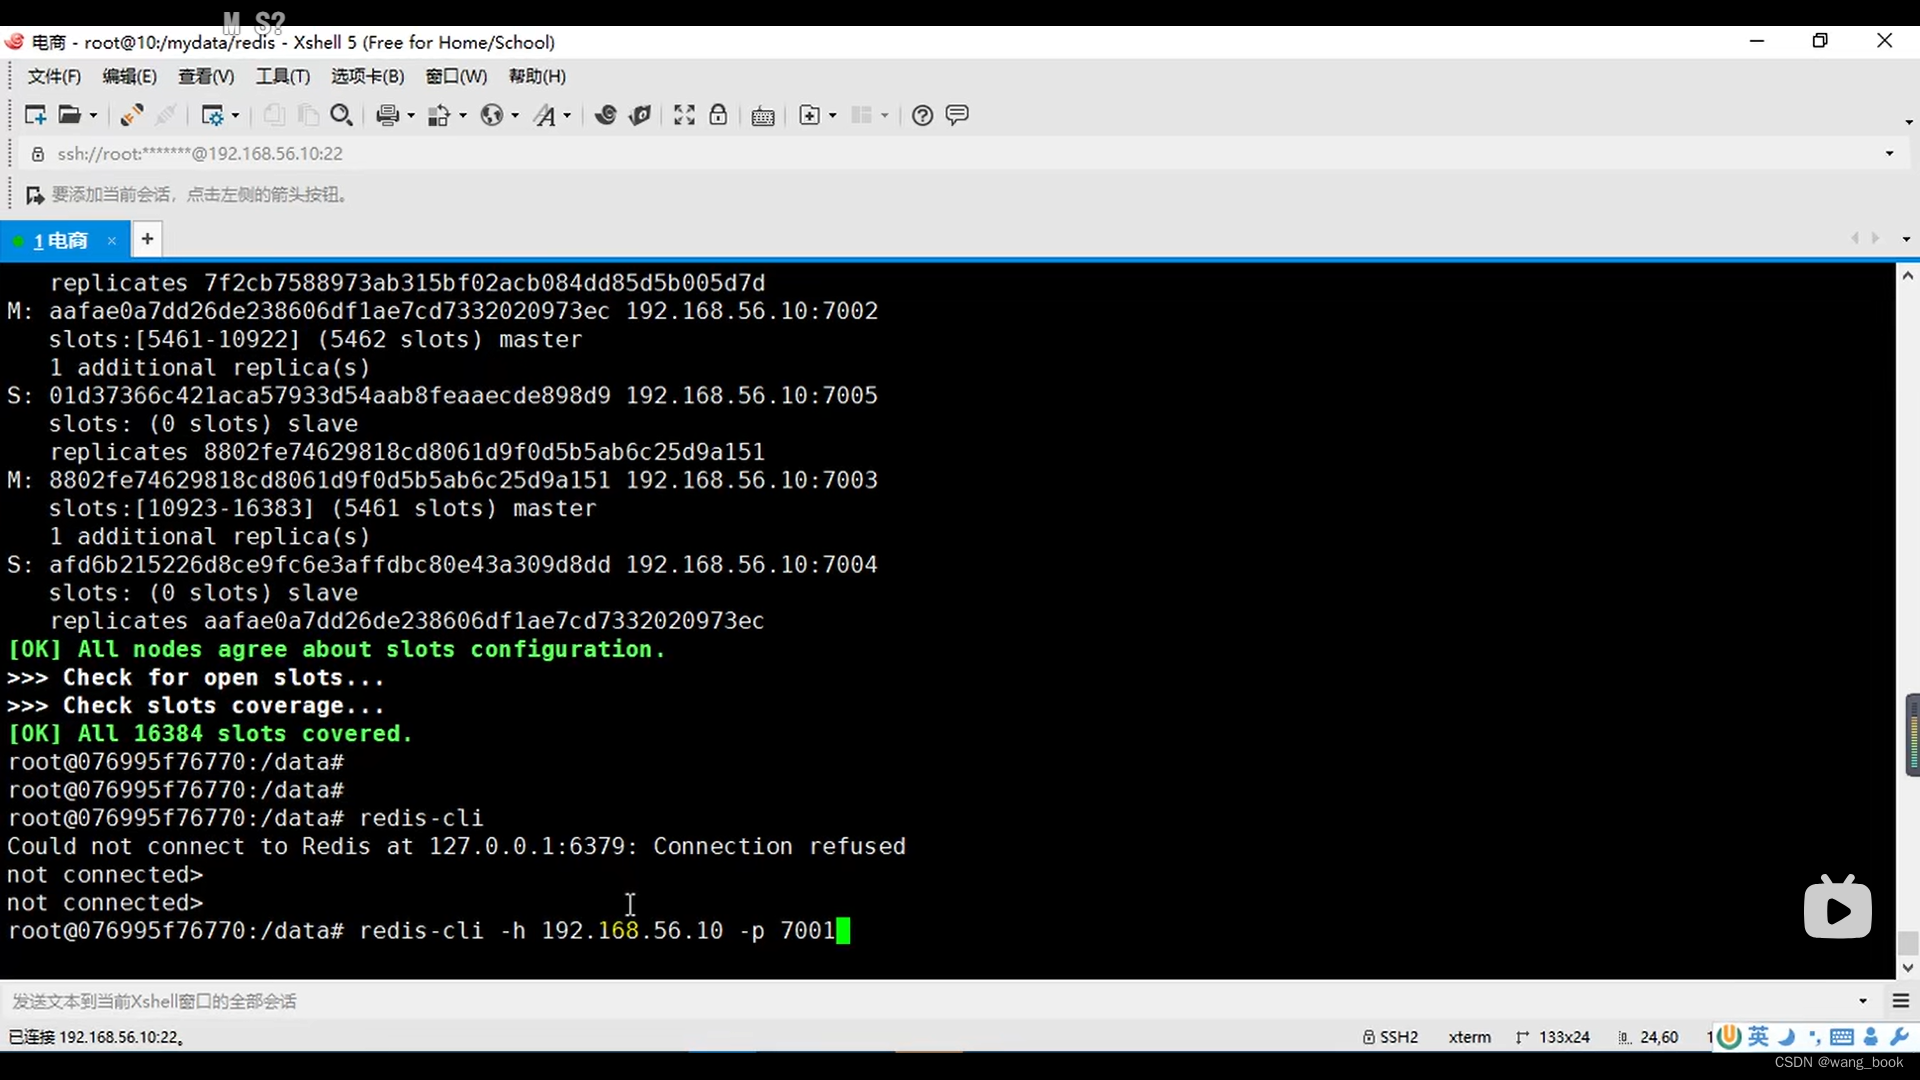Click the new tab plus-page icon

[810, 115]
